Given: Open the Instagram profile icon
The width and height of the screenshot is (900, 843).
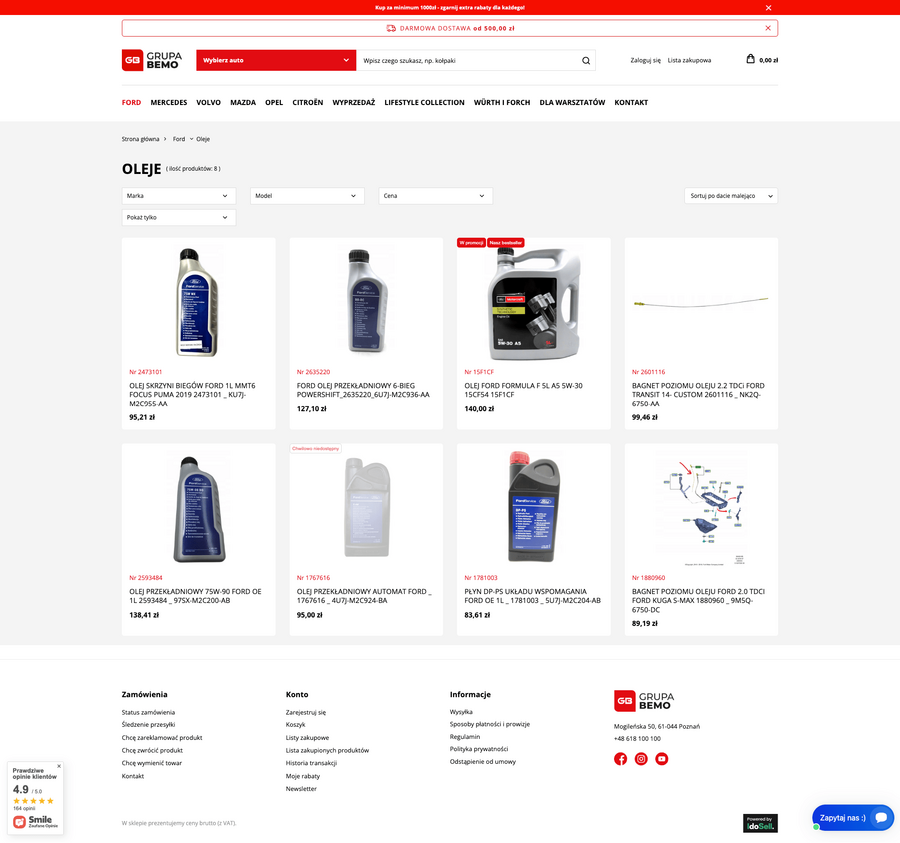Looking at the screenshot, I should pos(641,759).
